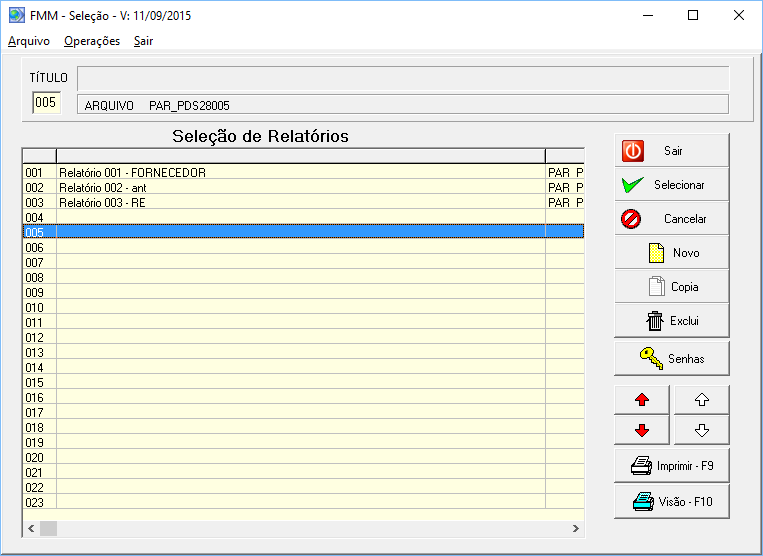Screen dimensions: 763x556
Task: Select row 010 in the list
Action: (x=303, y=307)
